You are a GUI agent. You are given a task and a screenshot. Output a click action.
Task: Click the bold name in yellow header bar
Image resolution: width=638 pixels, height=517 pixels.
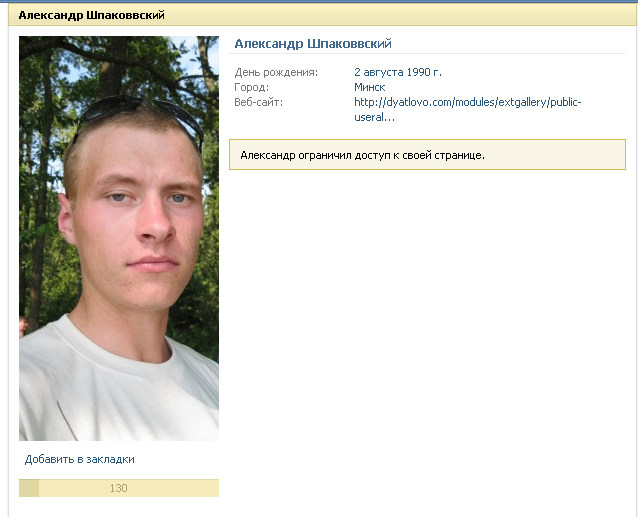tap(92, 15)
